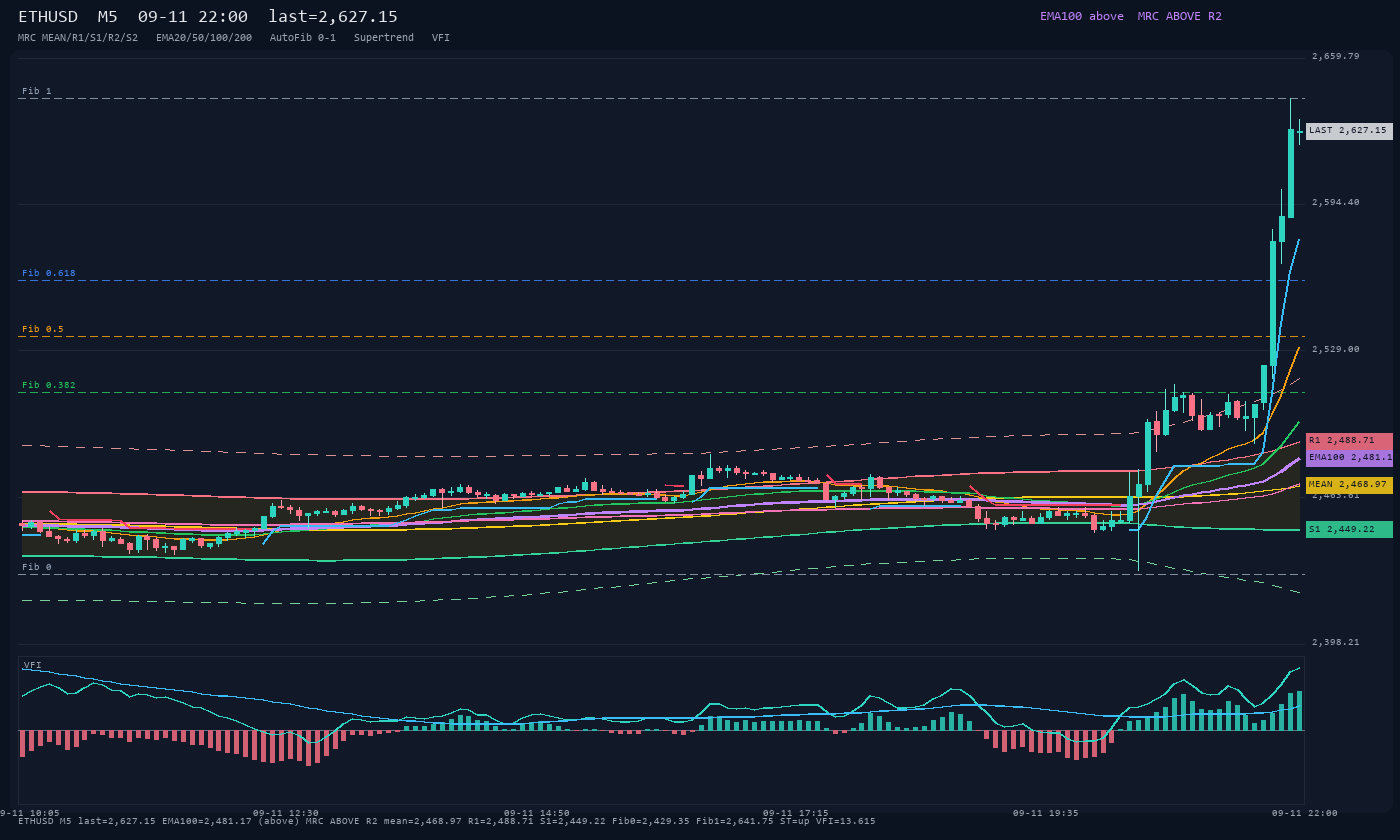This screenshot has height=840, width=1400.
Task: Click the 09-11 12:30 time axis label
Action: (286, 813)
